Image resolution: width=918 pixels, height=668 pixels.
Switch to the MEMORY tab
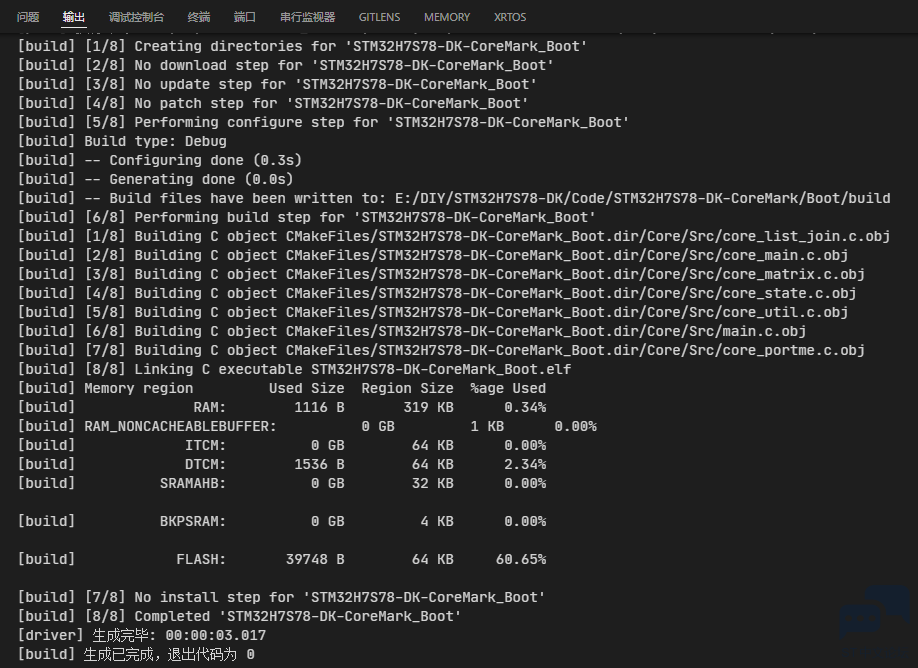point(447,17)
